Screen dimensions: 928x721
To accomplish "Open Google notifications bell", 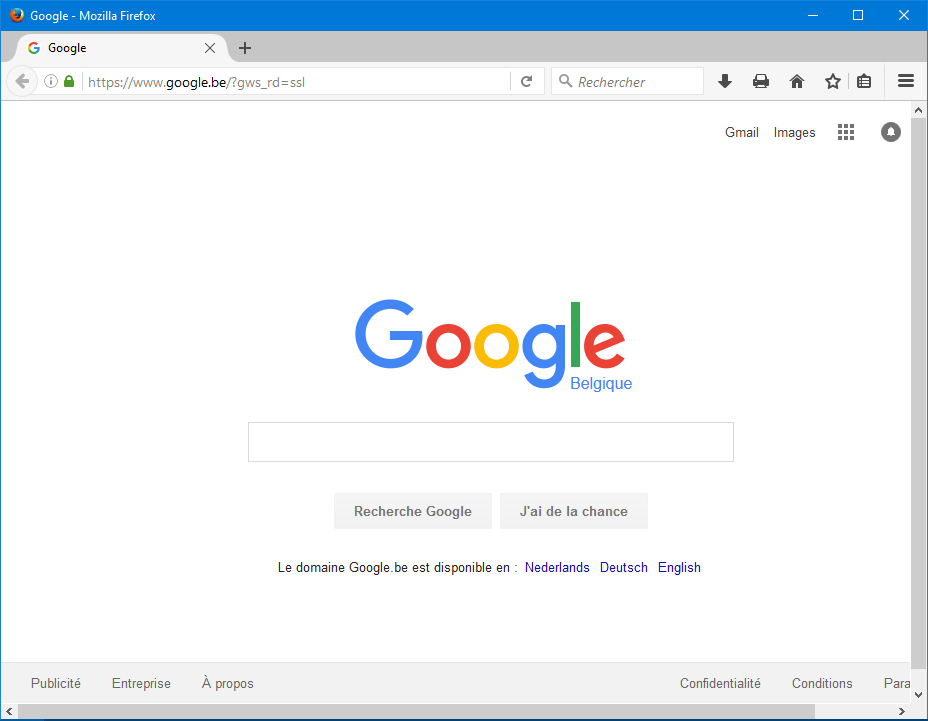I will 891,132.
